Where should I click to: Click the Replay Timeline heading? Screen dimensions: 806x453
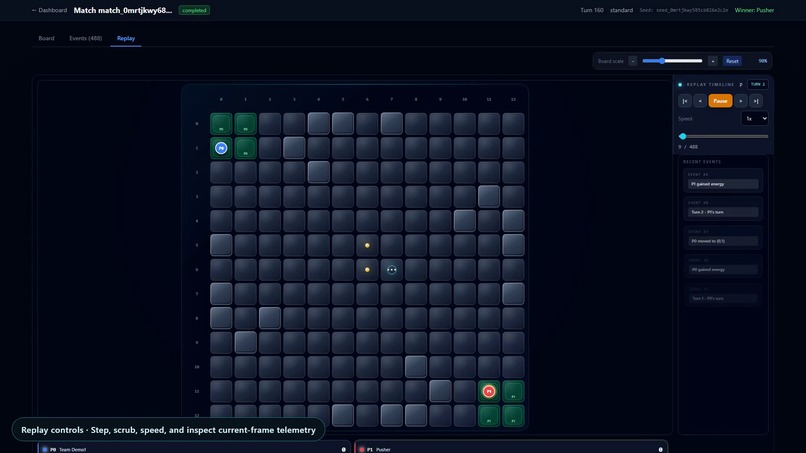click(710, 84)
